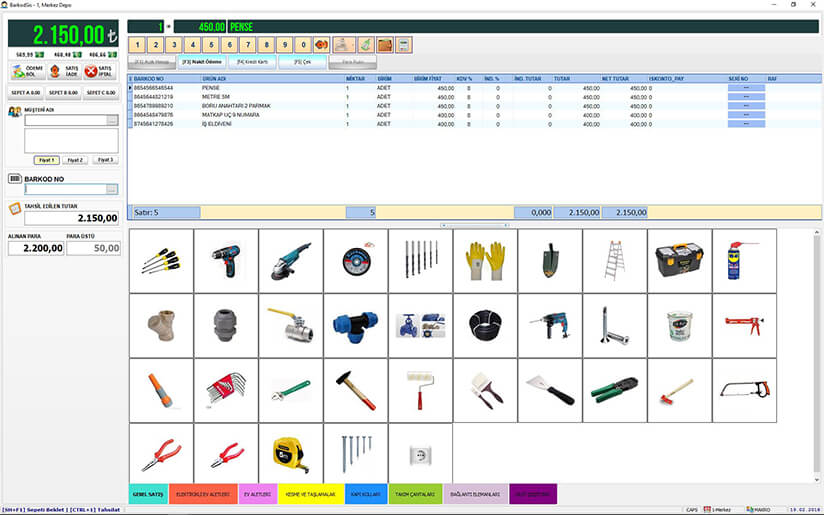Select the cordless drill product tile

[226, 260]
